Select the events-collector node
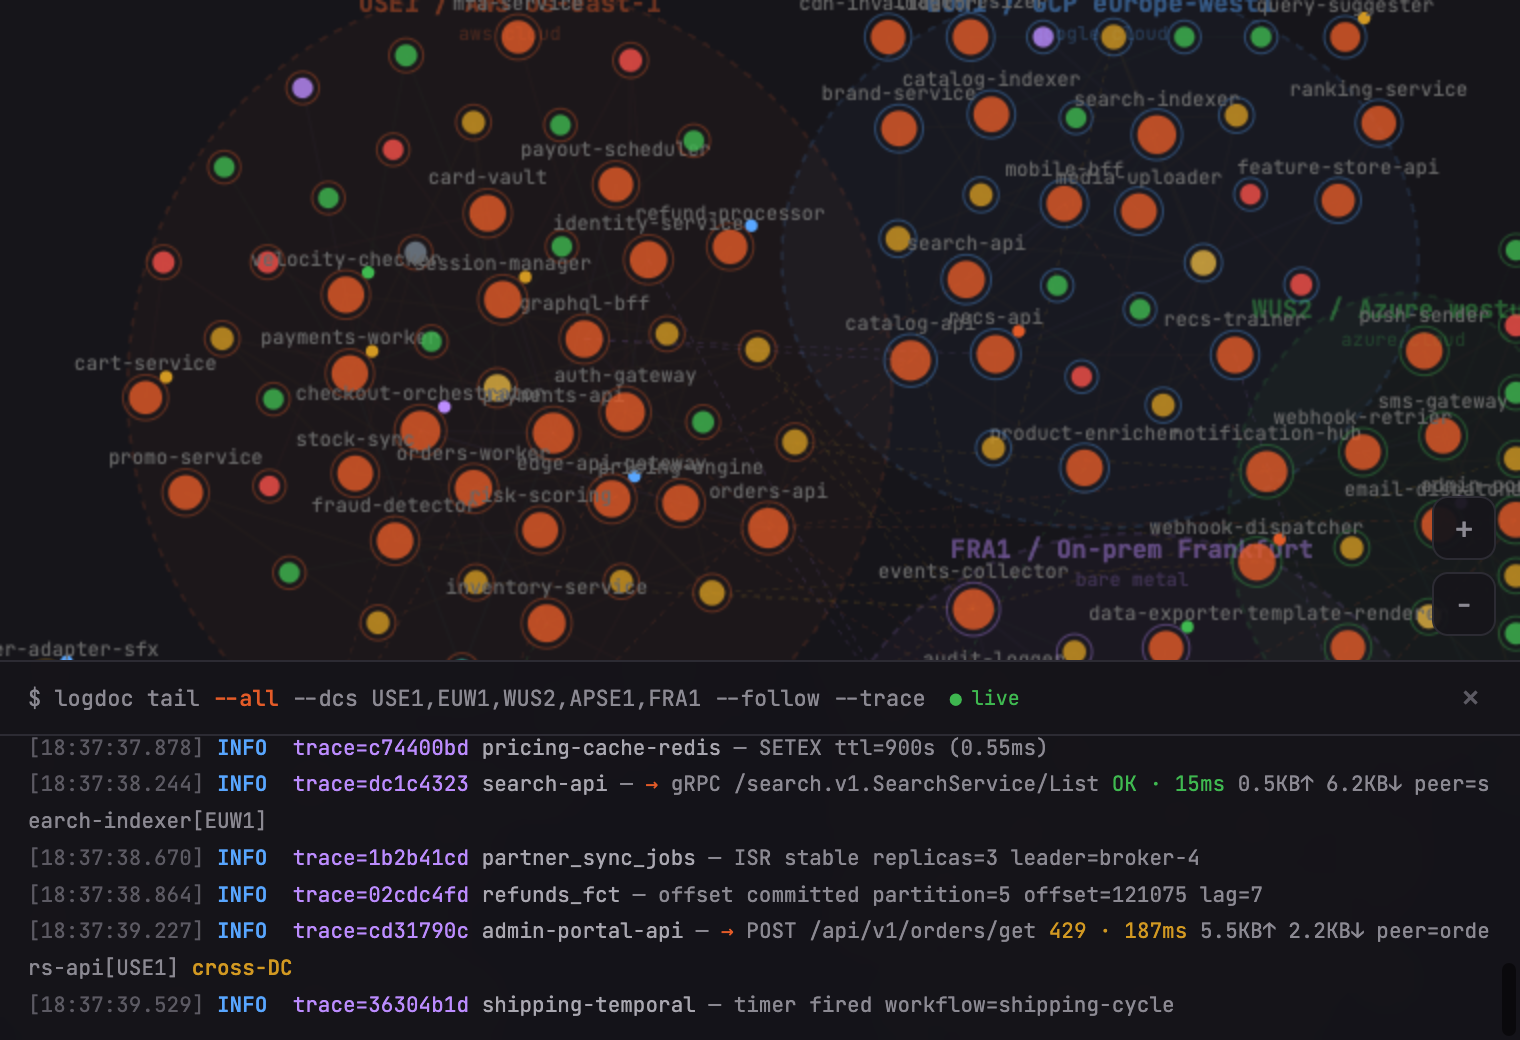This screenshot has width=1520, height=1040. pos(973,608)
